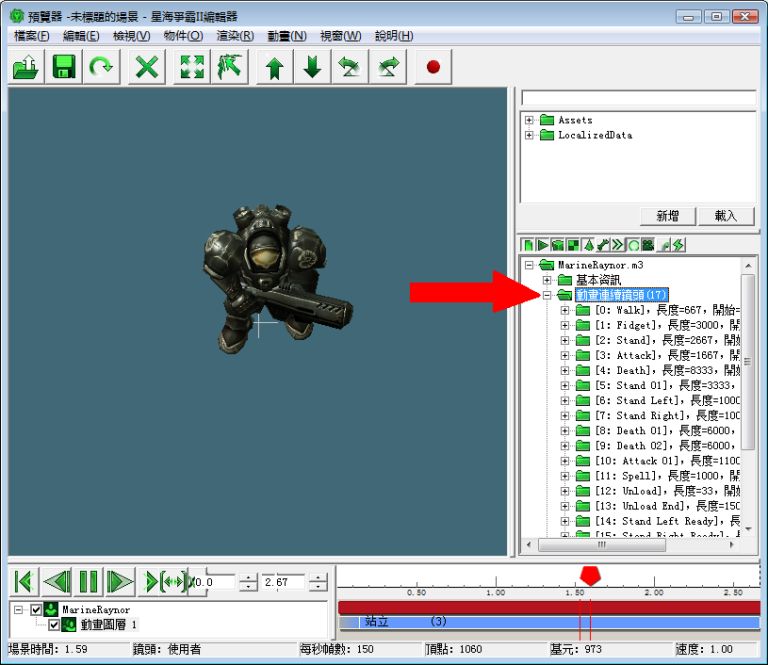Screen dimensions: 768x665
Task: Expand the Assets folder
Action: (529, 120)
